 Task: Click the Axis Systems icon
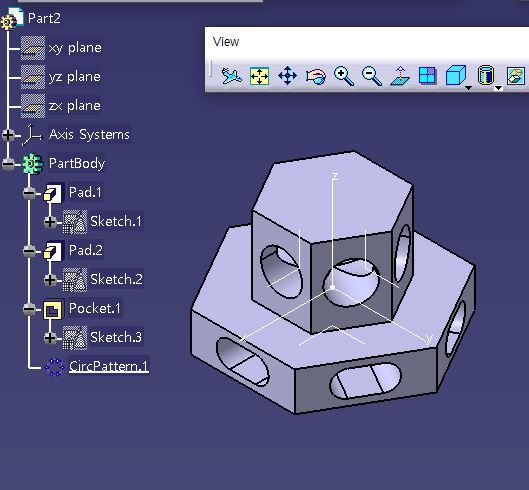point(32,135)
